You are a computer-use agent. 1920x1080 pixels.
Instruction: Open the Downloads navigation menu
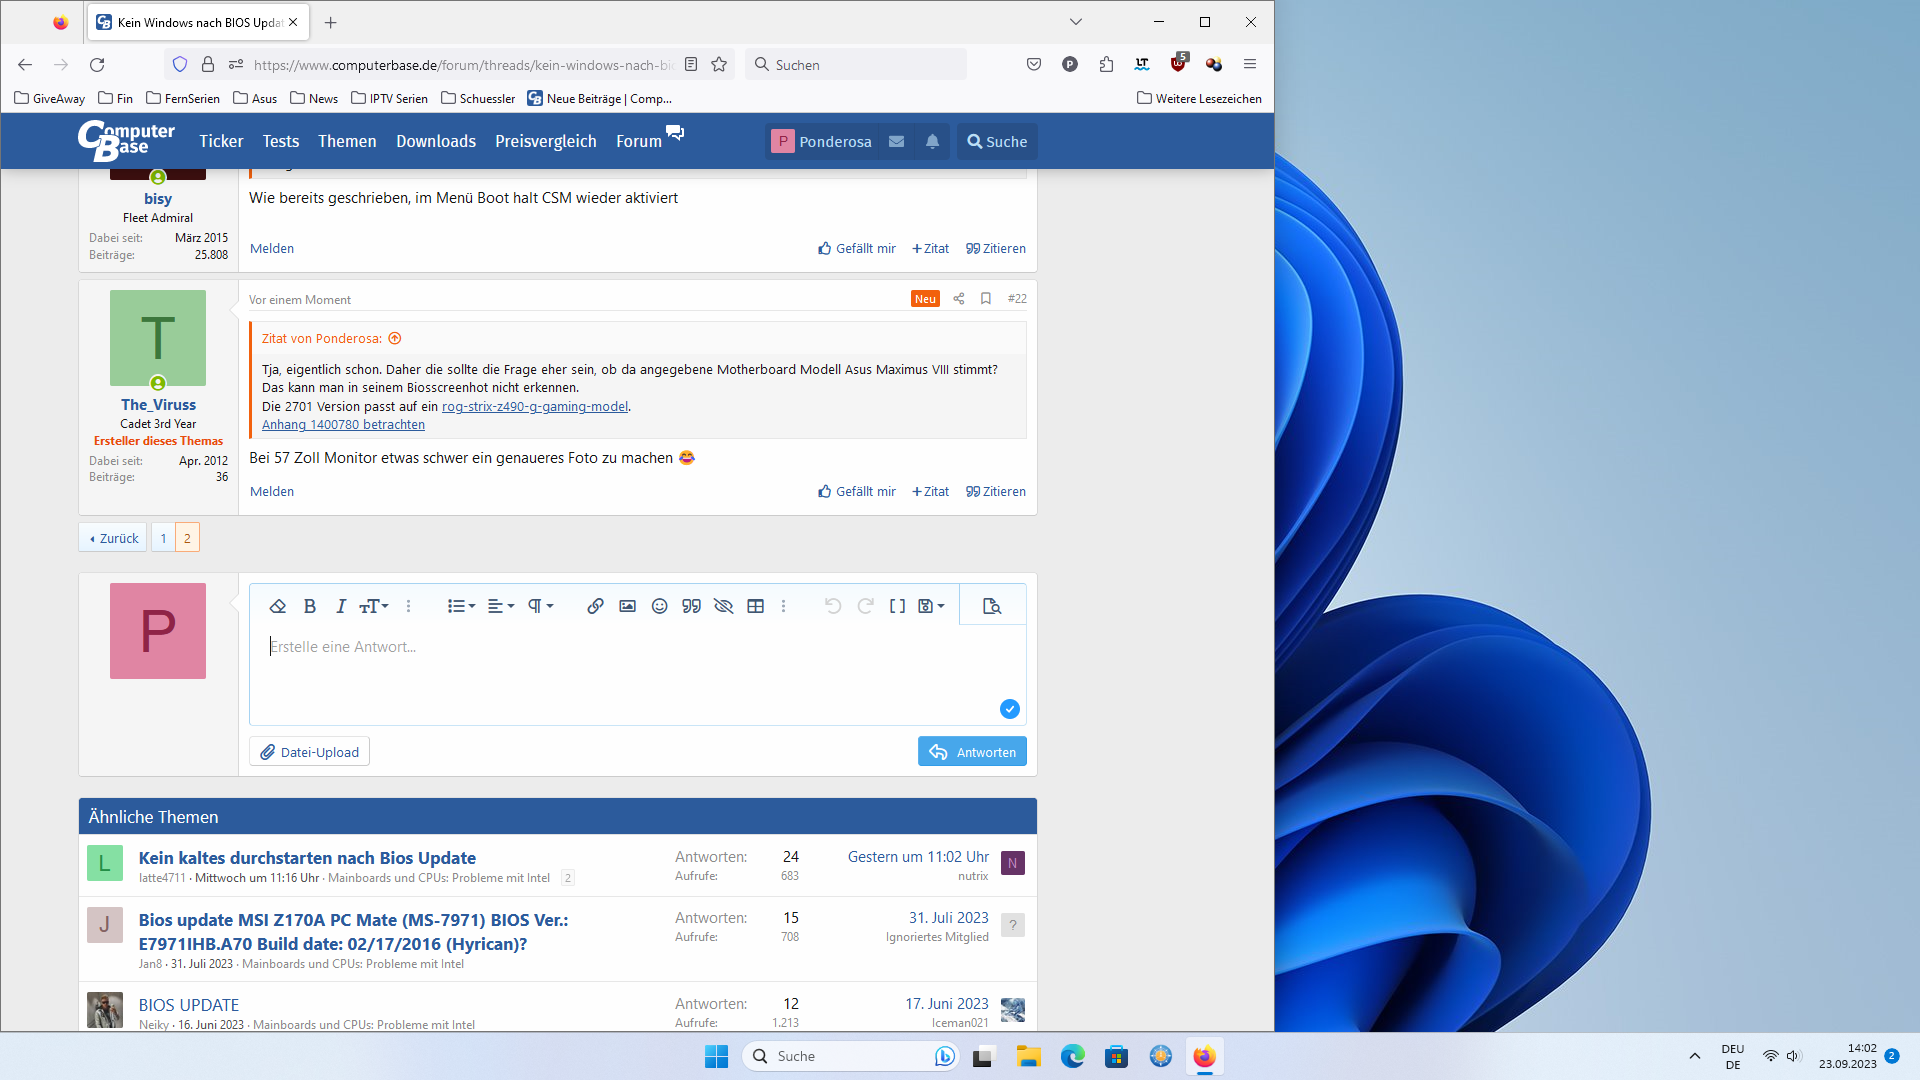[435, 141]
